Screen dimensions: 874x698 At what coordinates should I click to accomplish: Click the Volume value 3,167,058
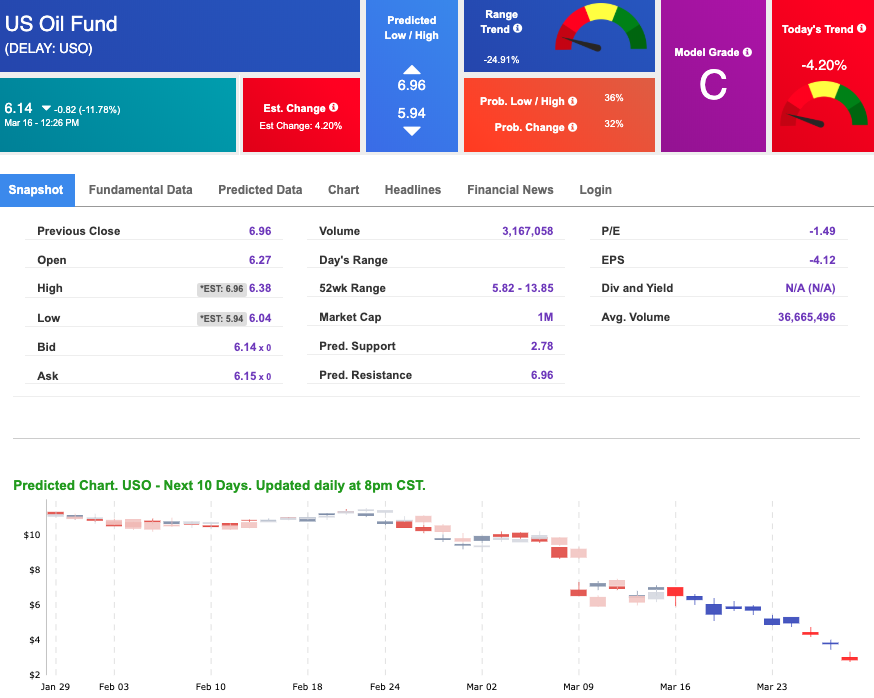click(x=527, y=231)
